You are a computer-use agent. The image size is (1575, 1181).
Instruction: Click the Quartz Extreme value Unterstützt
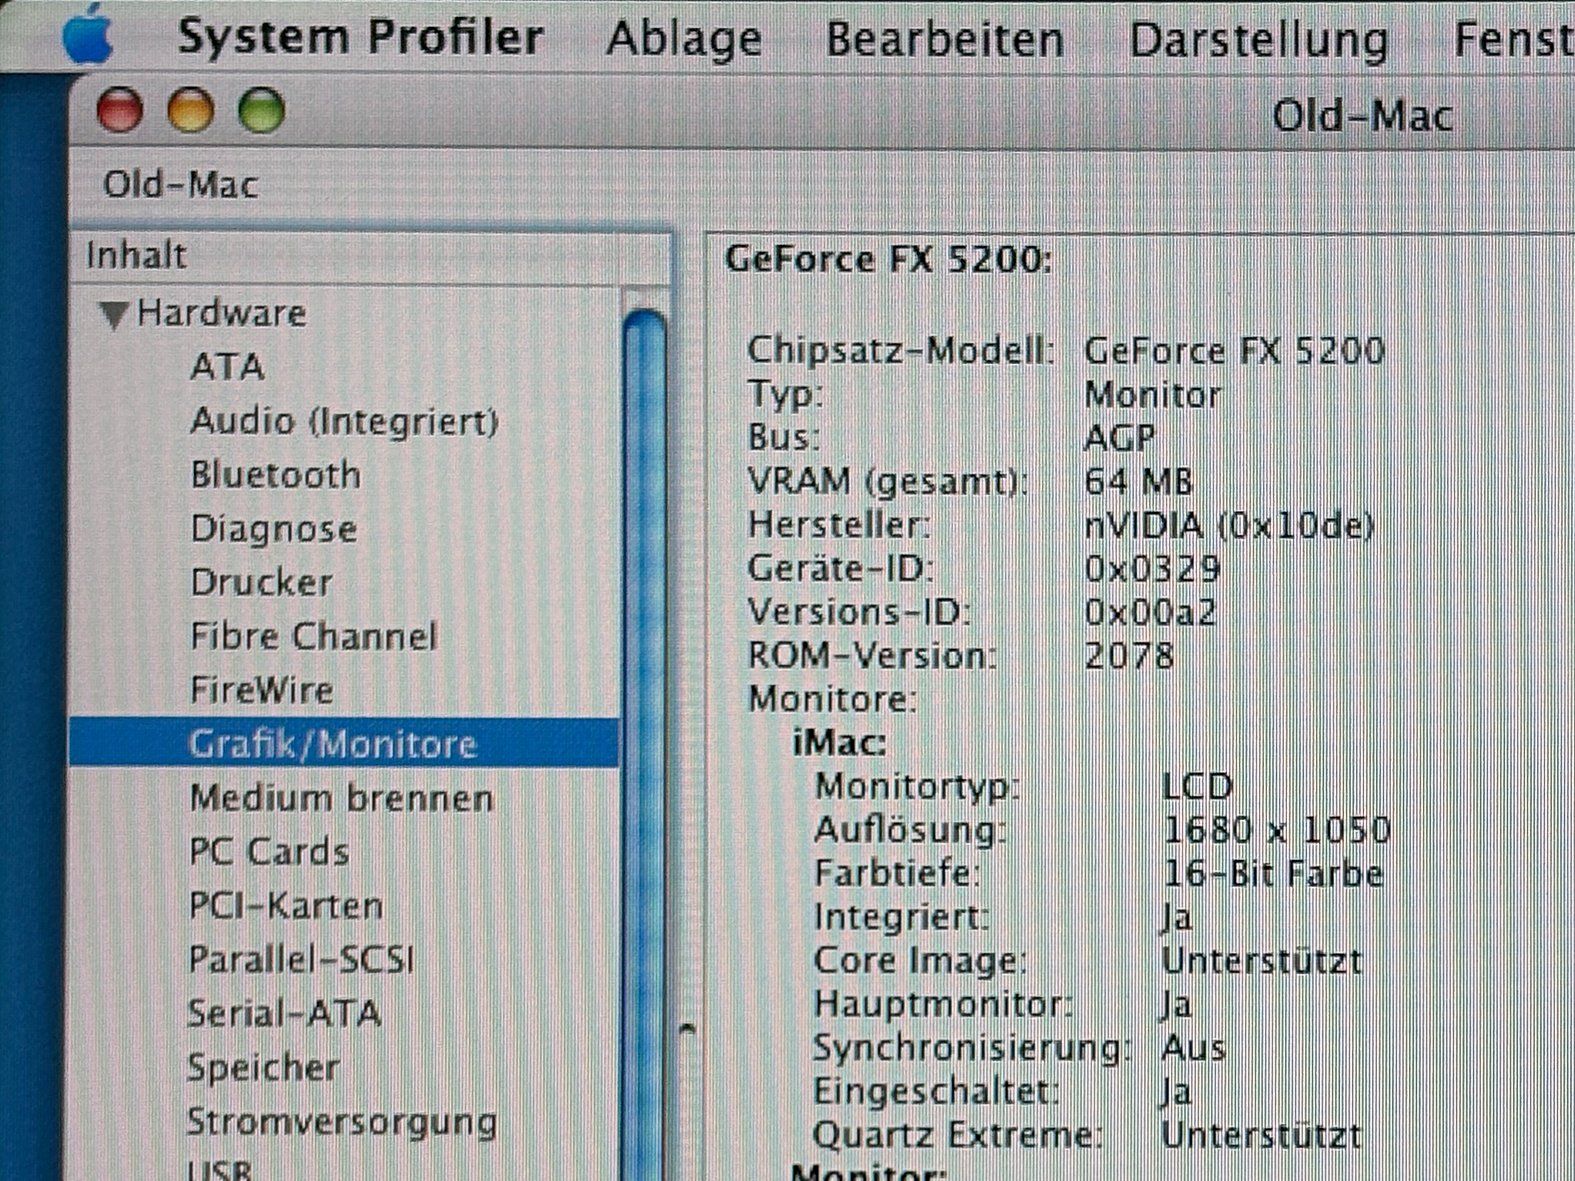tap(1261, 1135)
